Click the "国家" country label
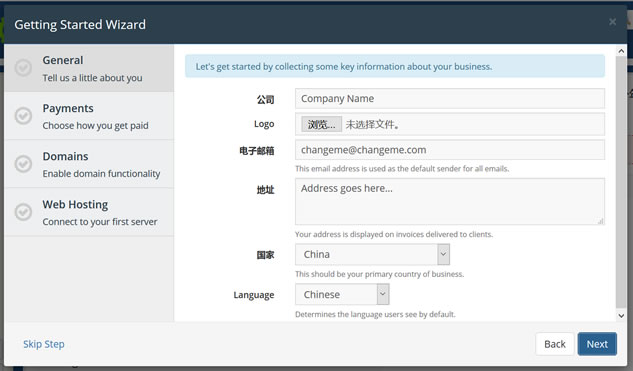Viewport: 633px width, 371px height. pyautogui.click(x=265, y=255)
